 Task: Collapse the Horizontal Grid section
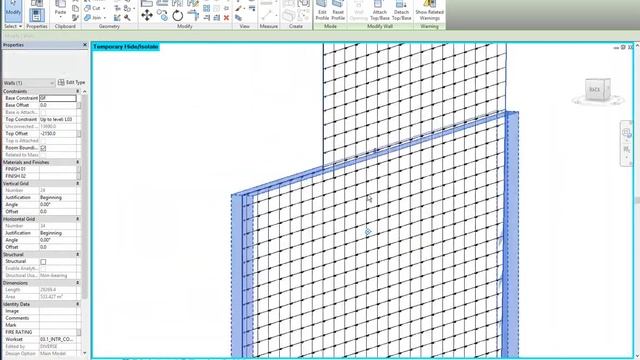[78, 219]
